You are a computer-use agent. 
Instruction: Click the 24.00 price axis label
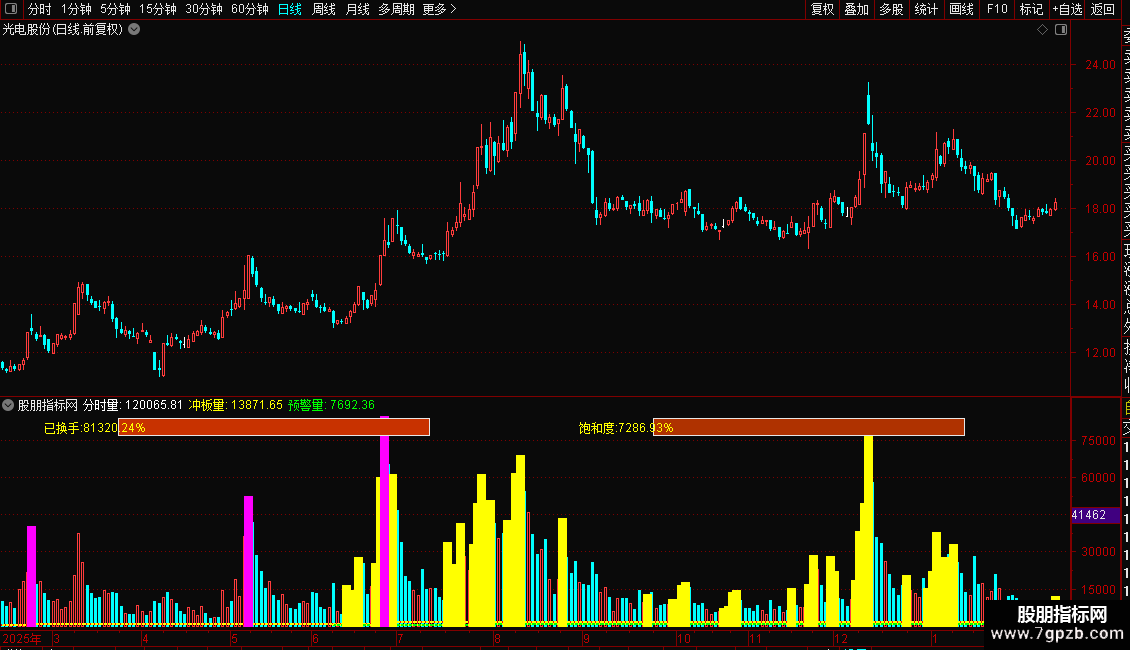tap(1100, 65)
